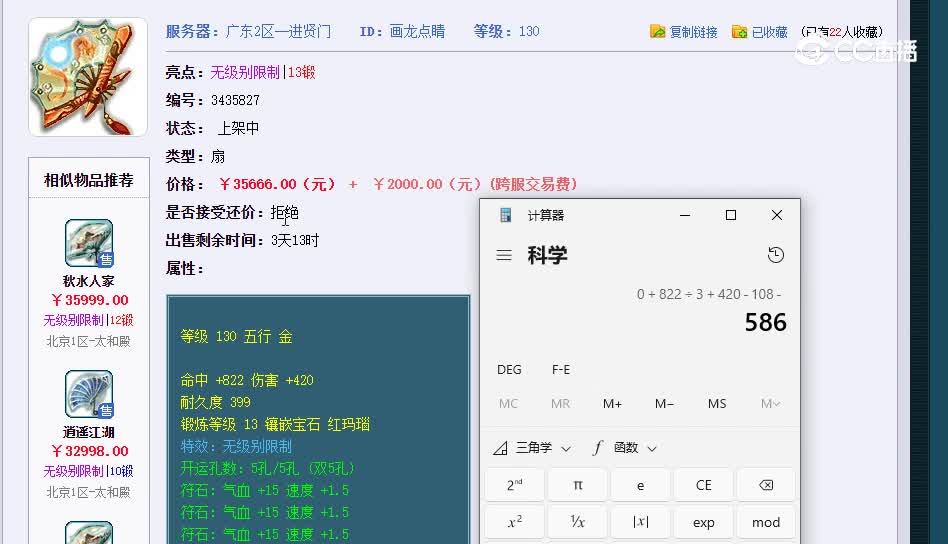Viewport: 948px width, 544px height.
Task: Click the price ¥35999.00 in recommendations
Action: [x=89, y=300]
